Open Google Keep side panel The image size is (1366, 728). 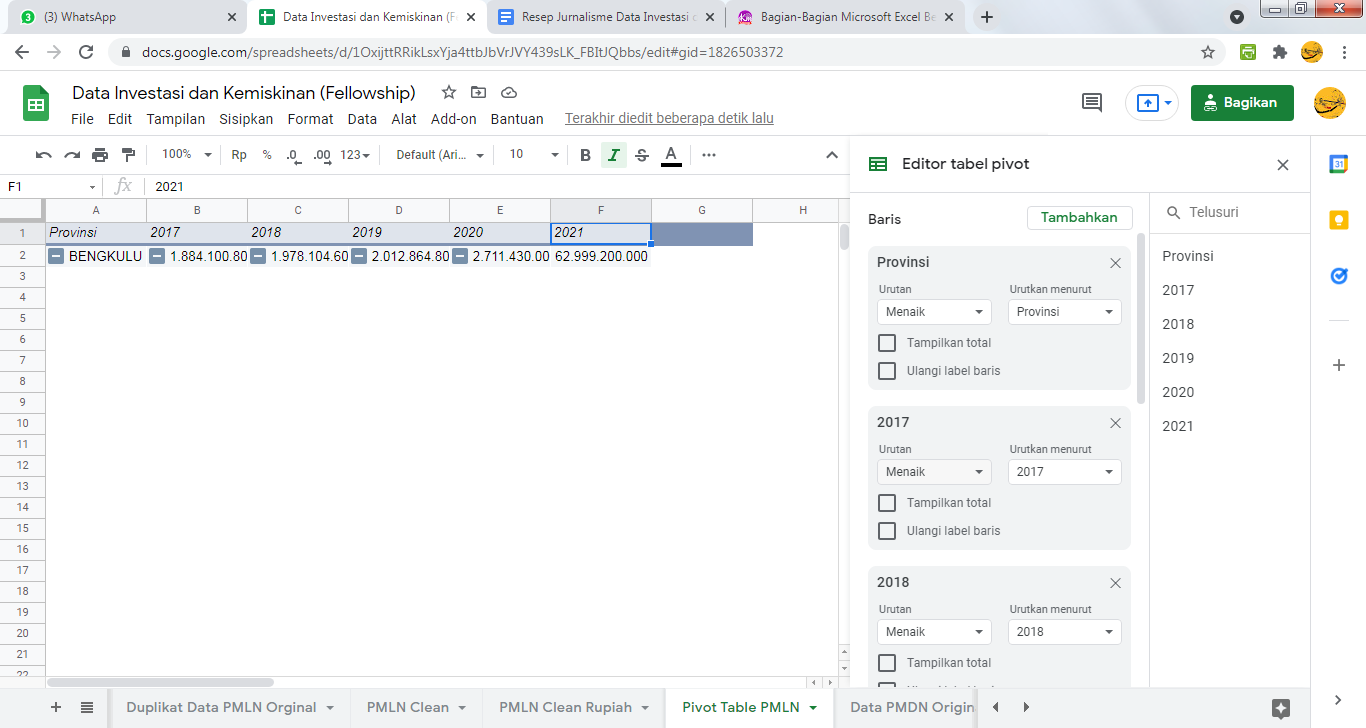tap(1338, 220)
